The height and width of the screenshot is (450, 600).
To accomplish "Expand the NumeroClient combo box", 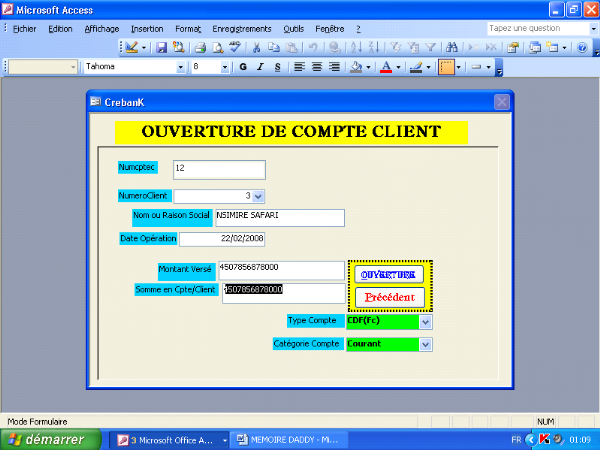I will [259, 196].
